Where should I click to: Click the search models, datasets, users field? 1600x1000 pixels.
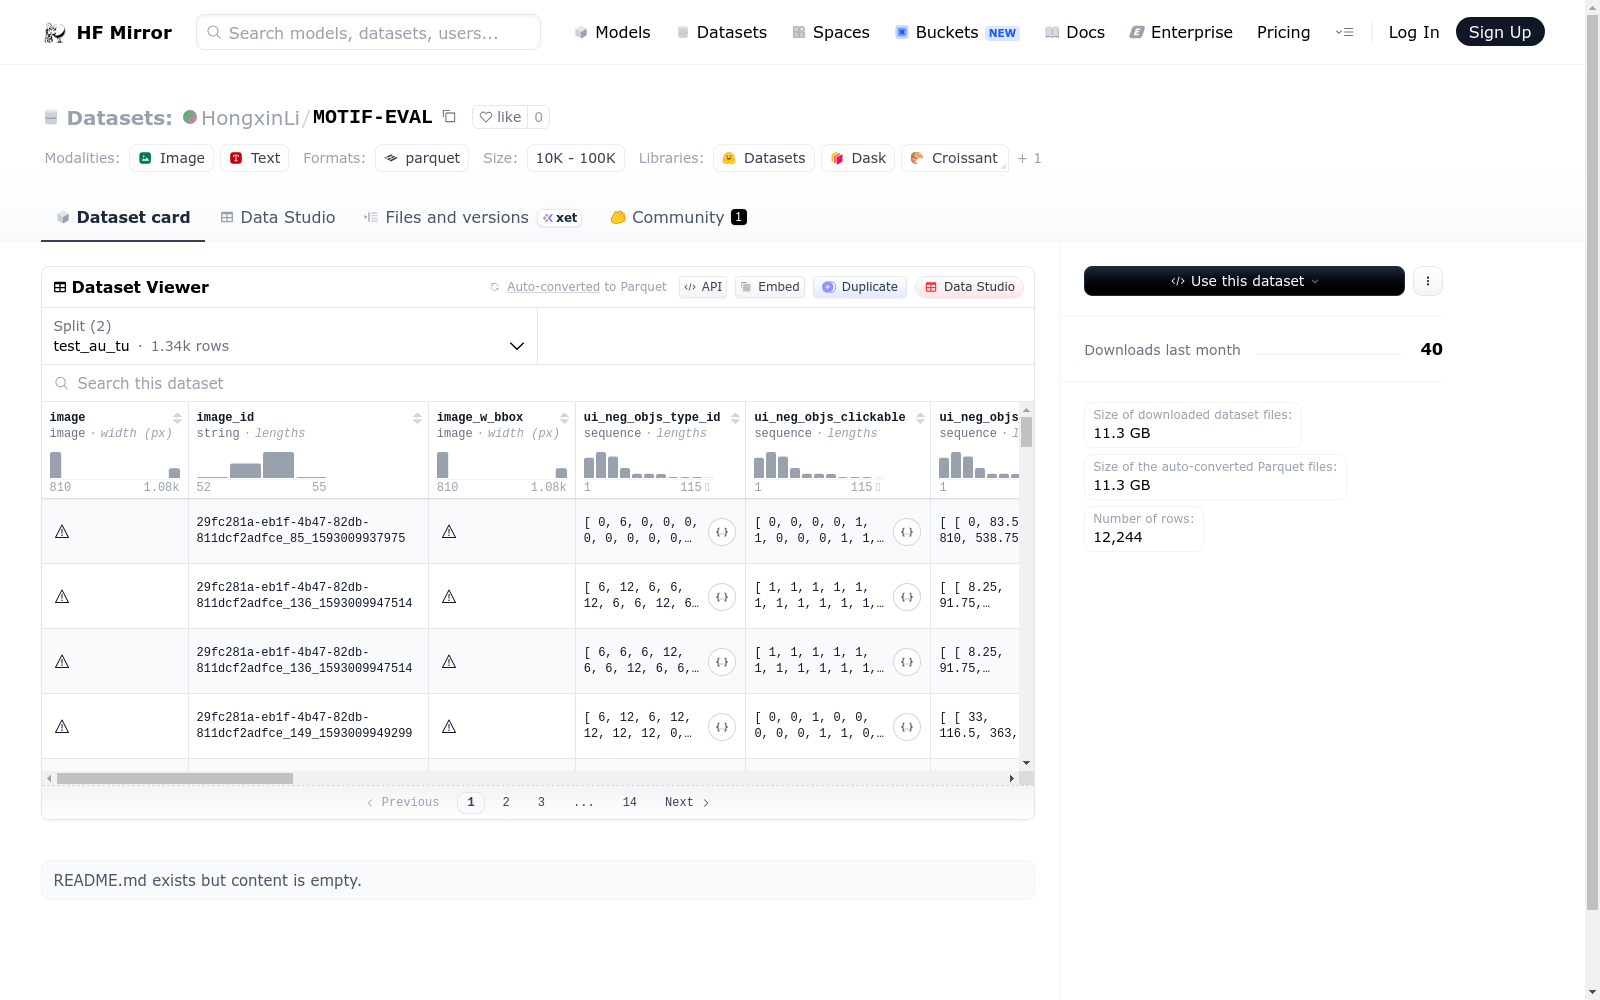point(368,32)
